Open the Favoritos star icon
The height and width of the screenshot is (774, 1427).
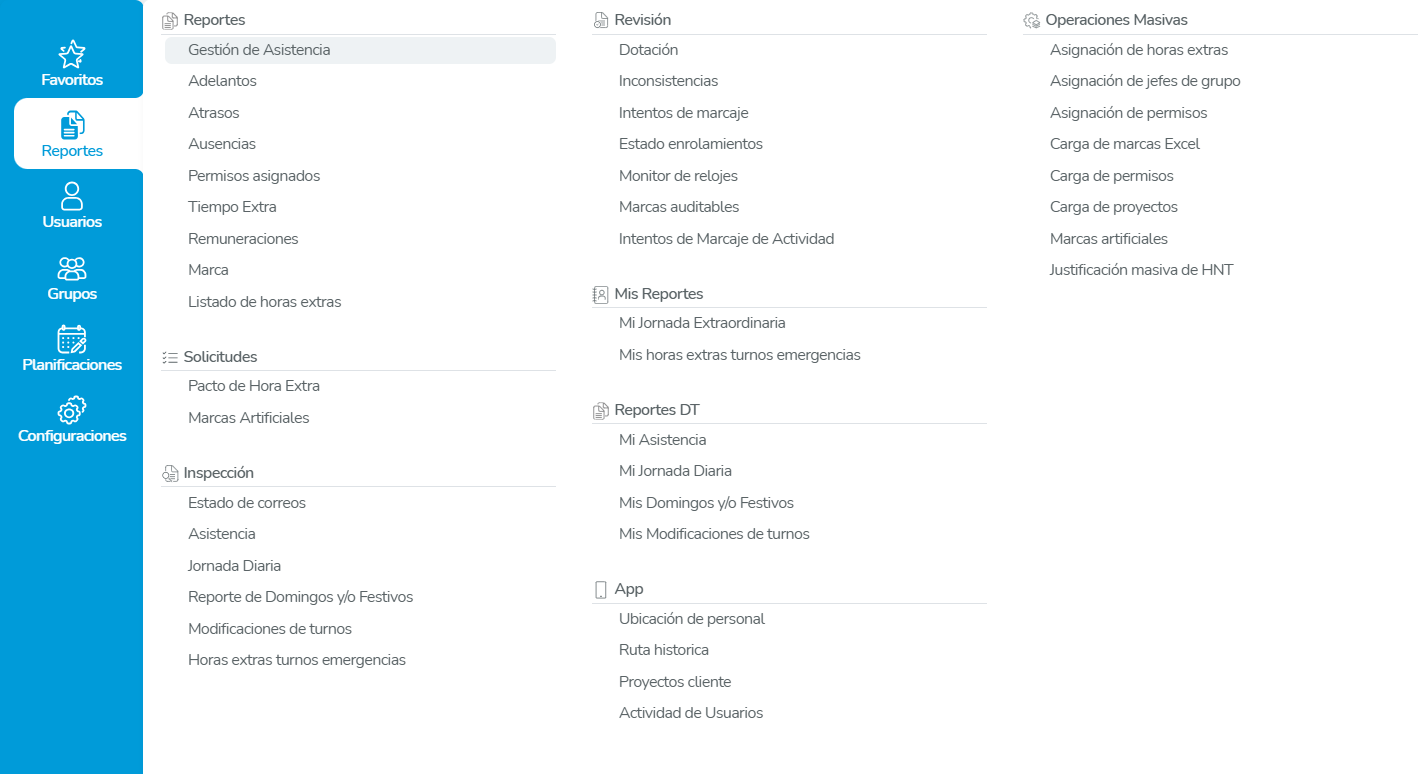coord(72,54)
